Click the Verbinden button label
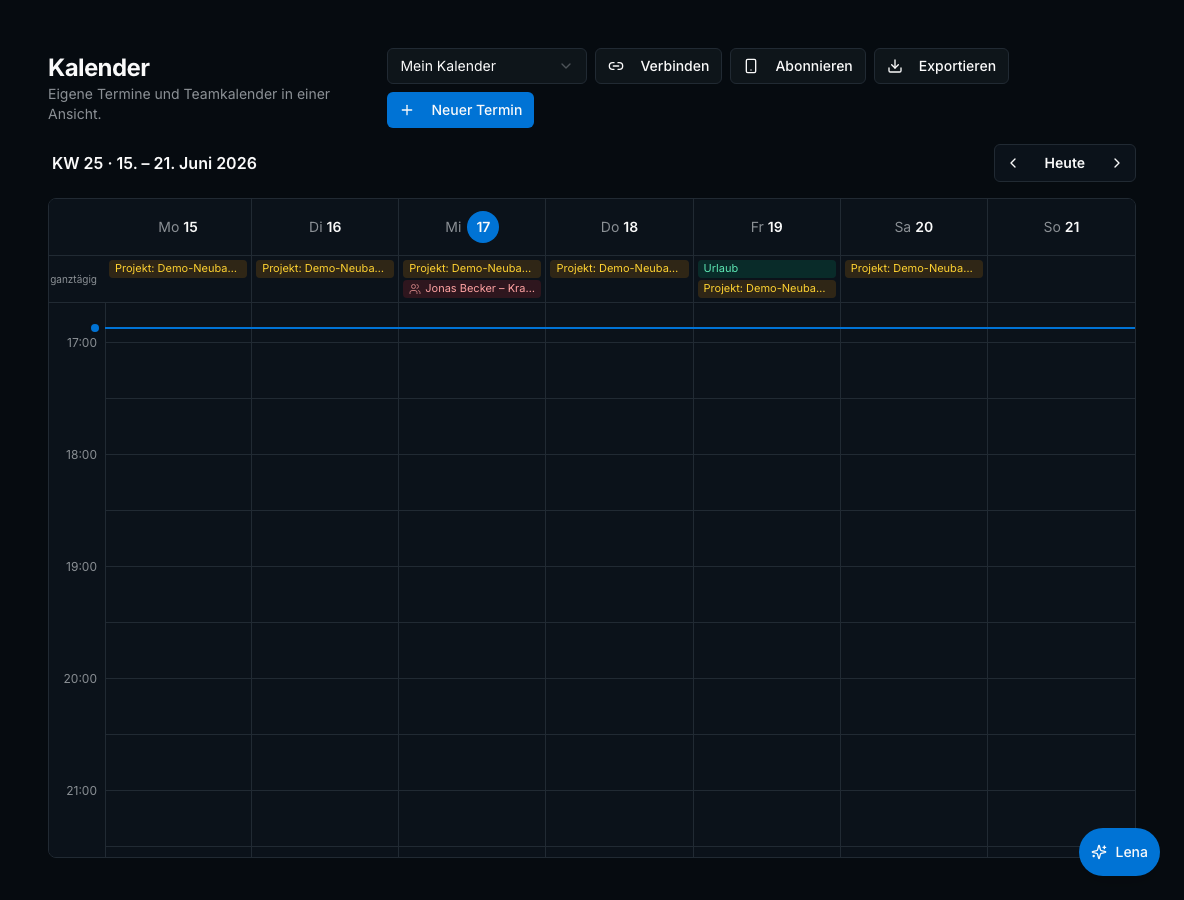This screenshot has height=900, width=1184. (x=674, y=66)
